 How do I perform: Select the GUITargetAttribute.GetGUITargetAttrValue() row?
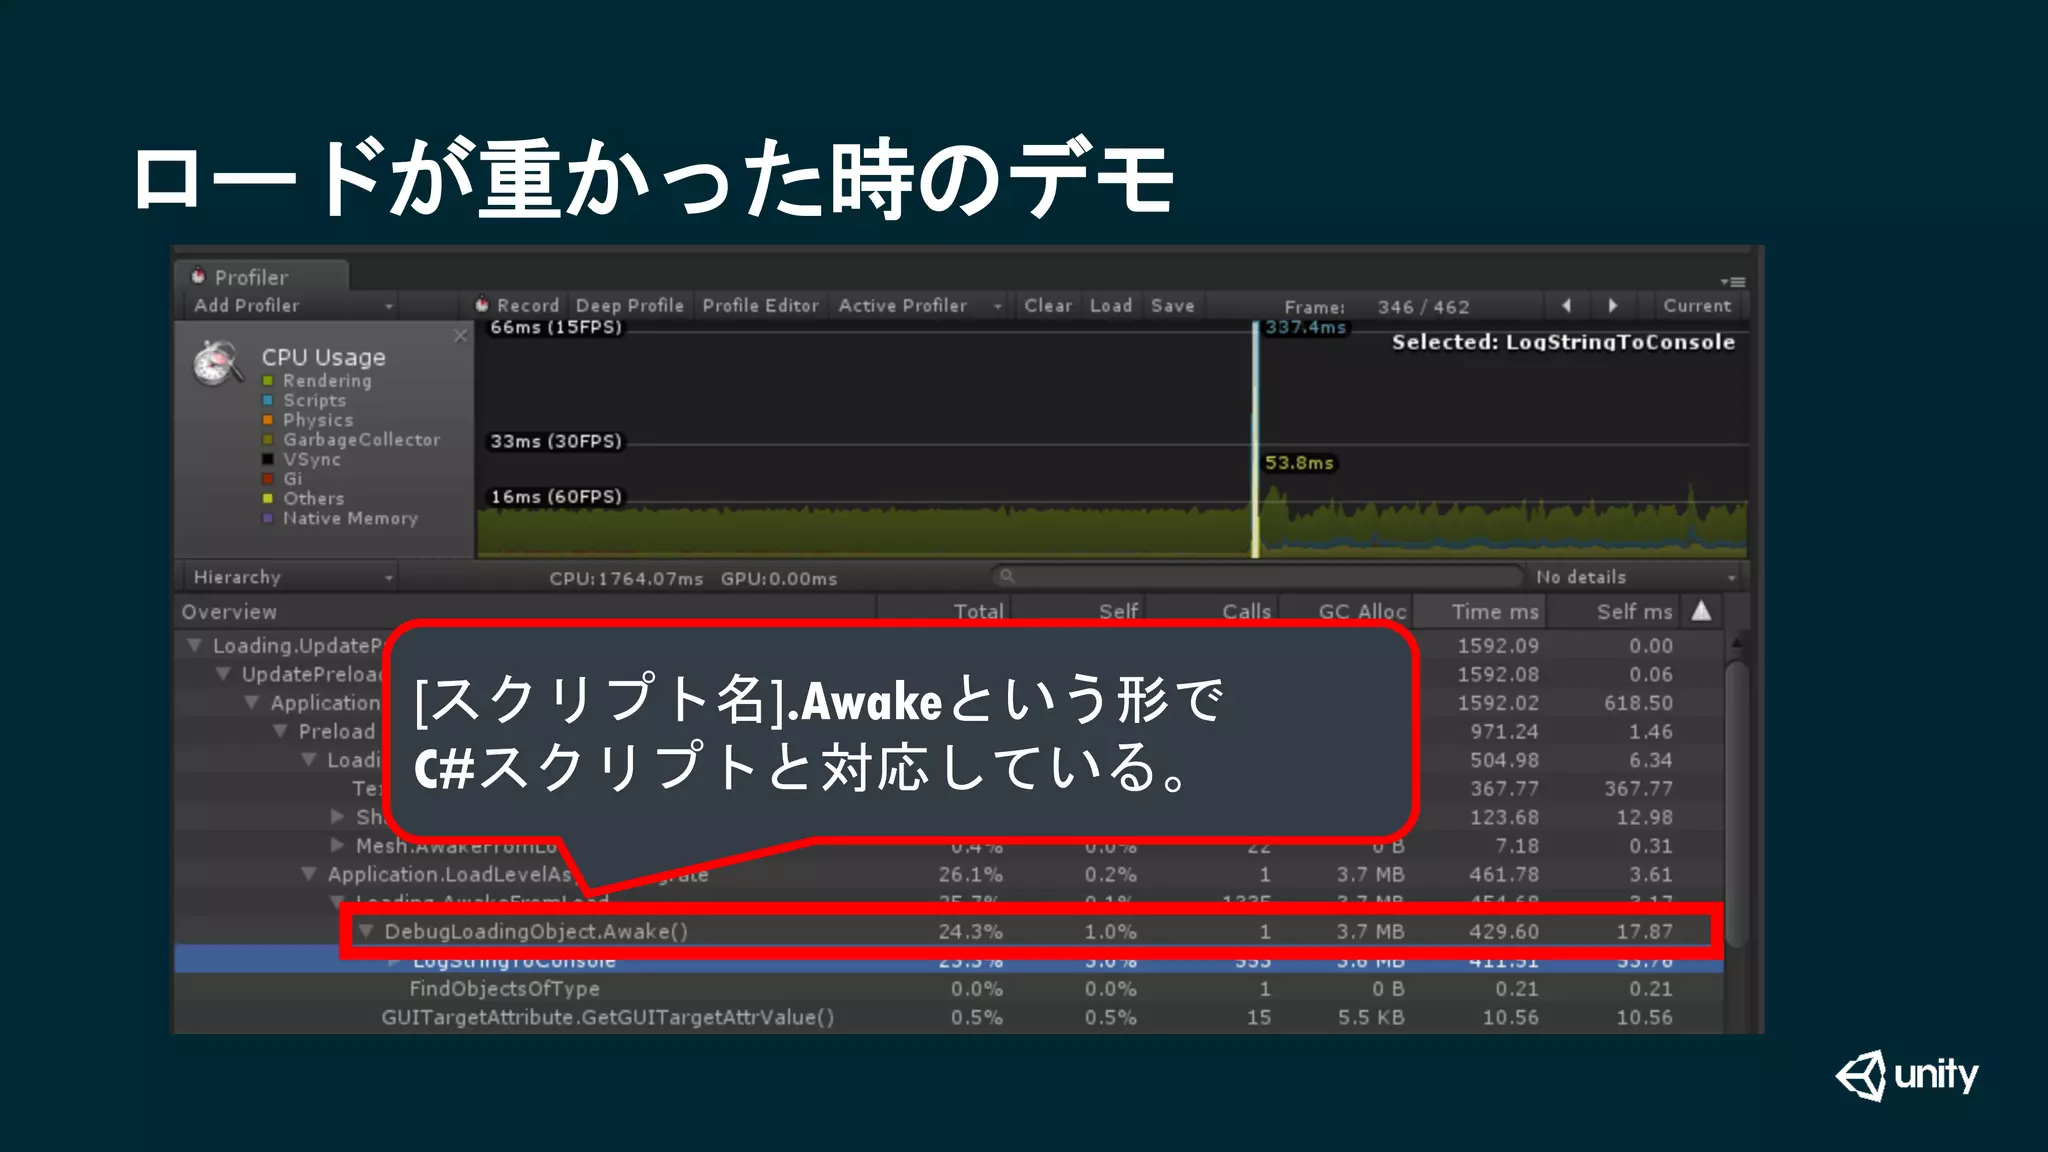coord(948,1017)
